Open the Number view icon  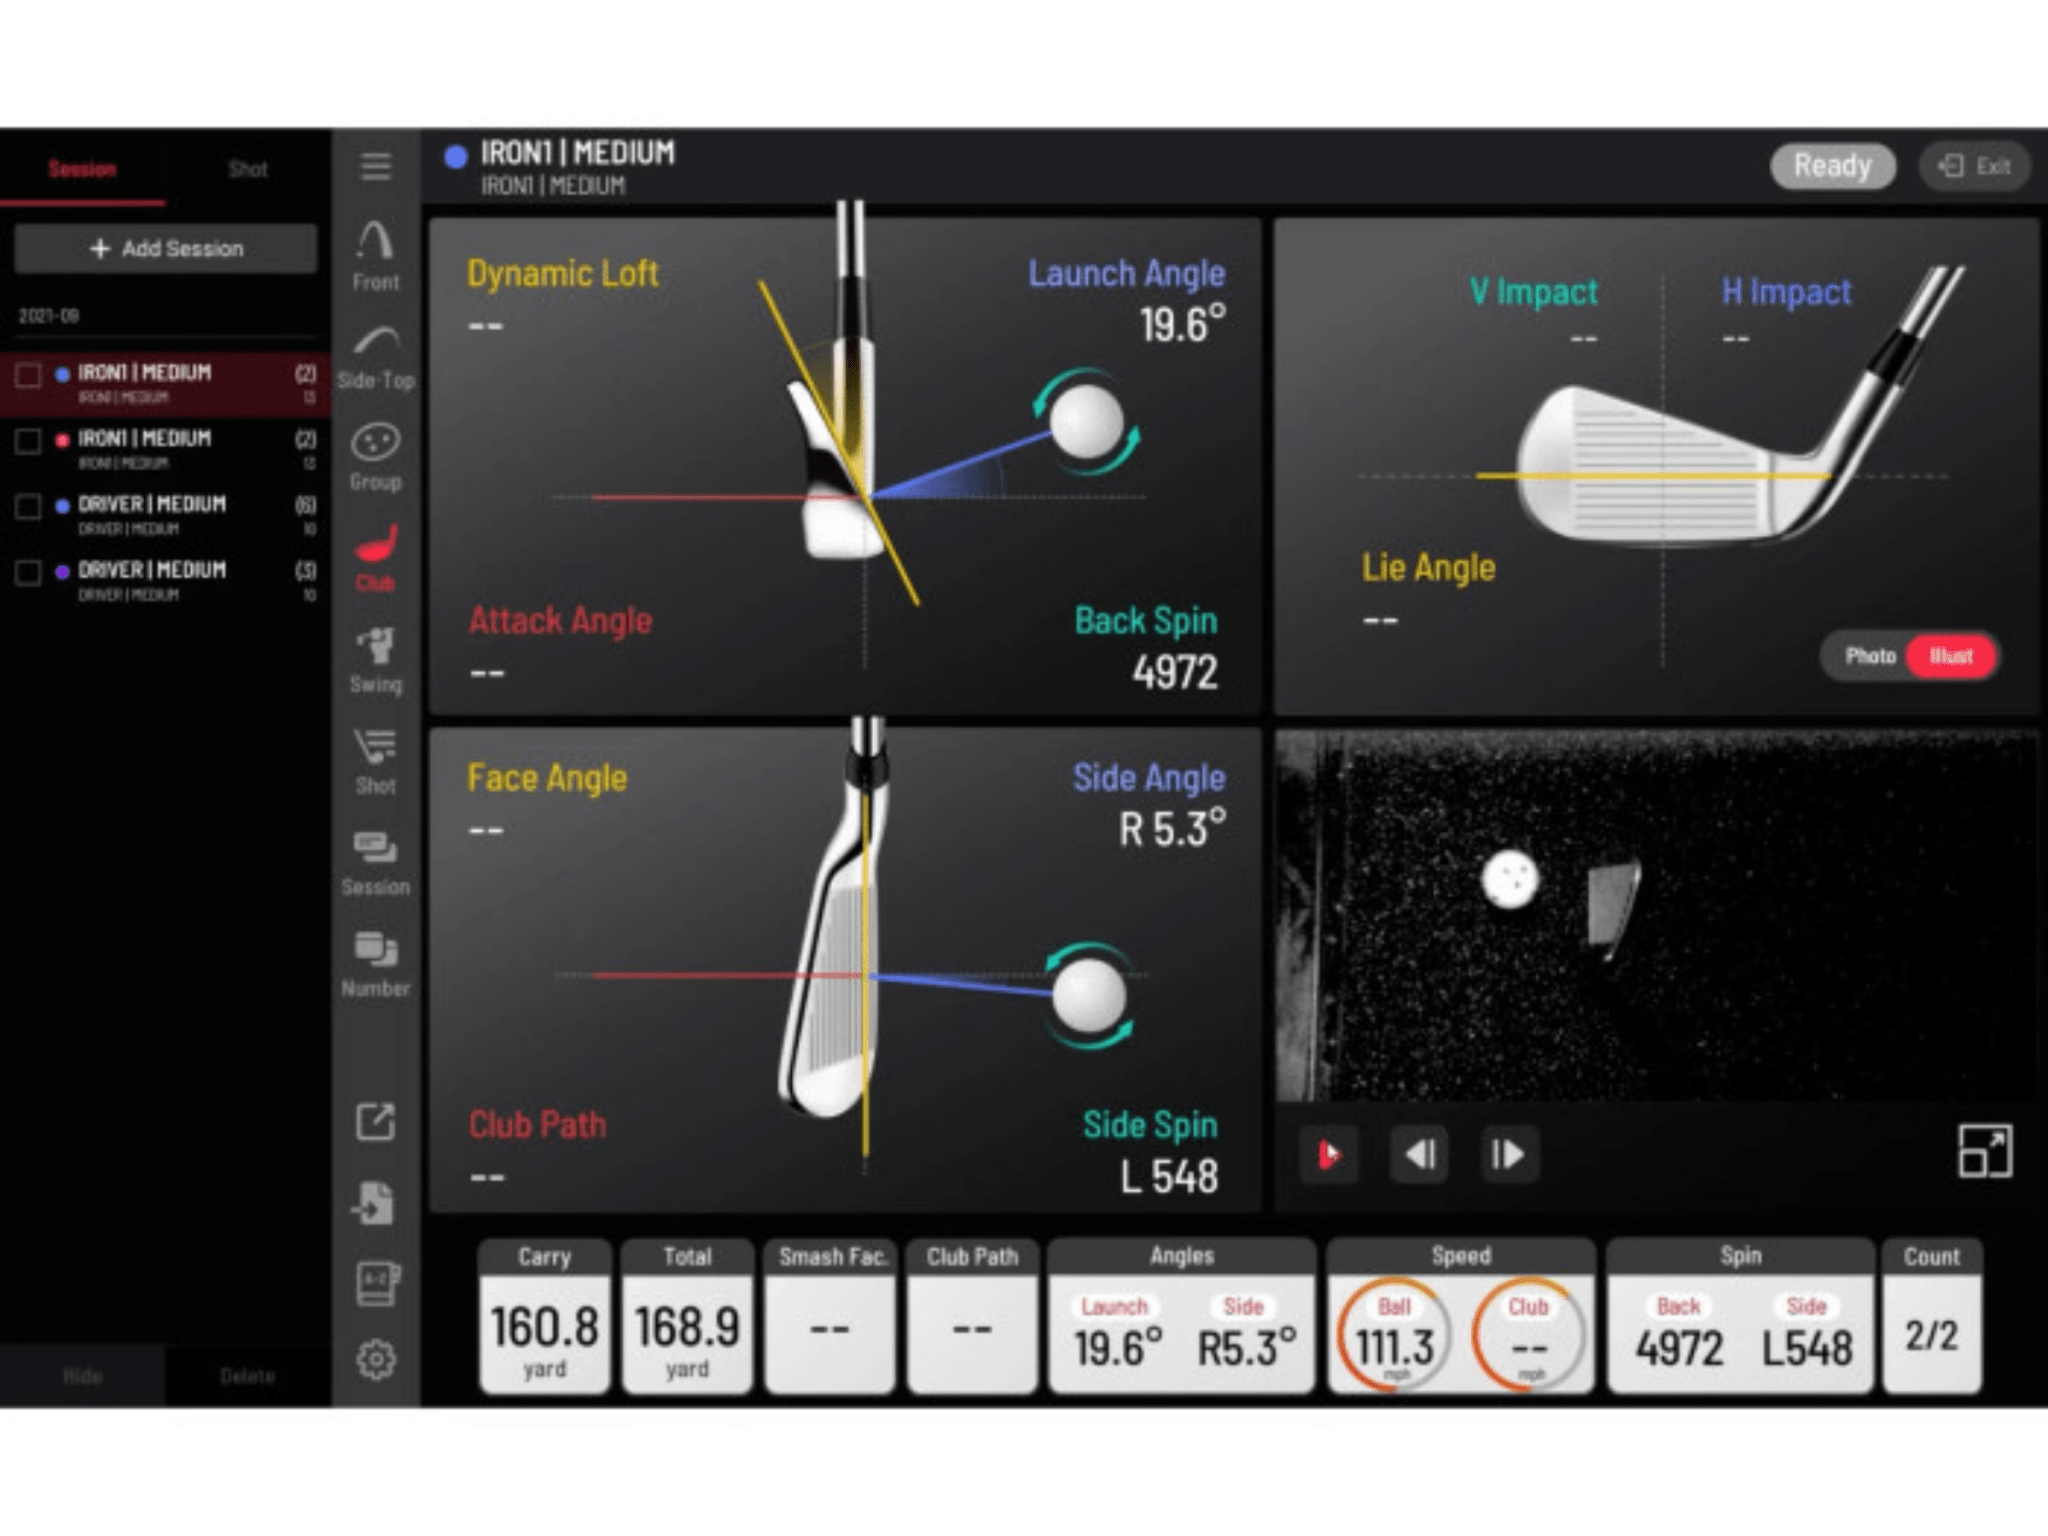click(x=375, y=961)
